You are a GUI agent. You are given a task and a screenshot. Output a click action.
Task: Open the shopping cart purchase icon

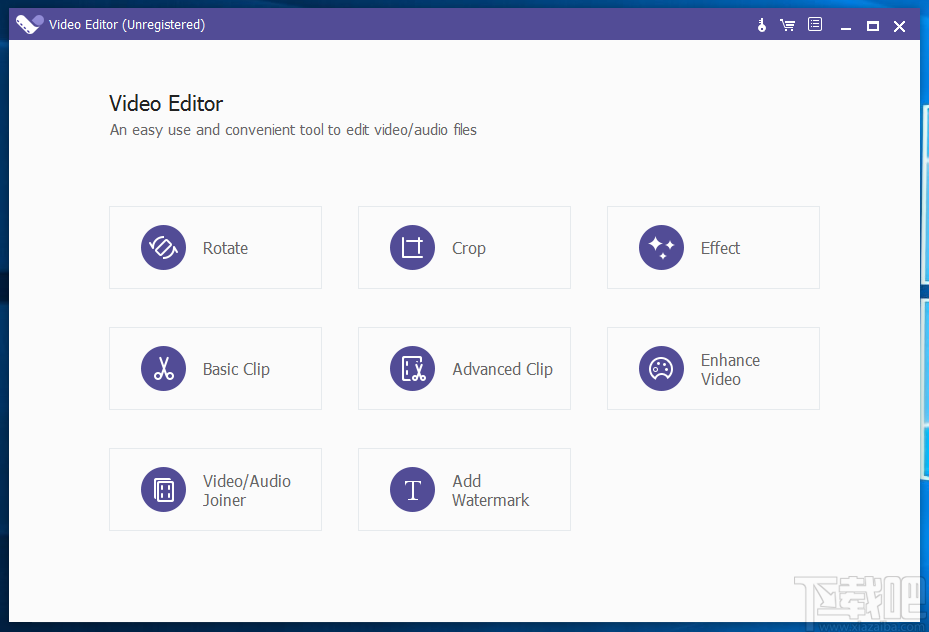click(x=787, y=25)
